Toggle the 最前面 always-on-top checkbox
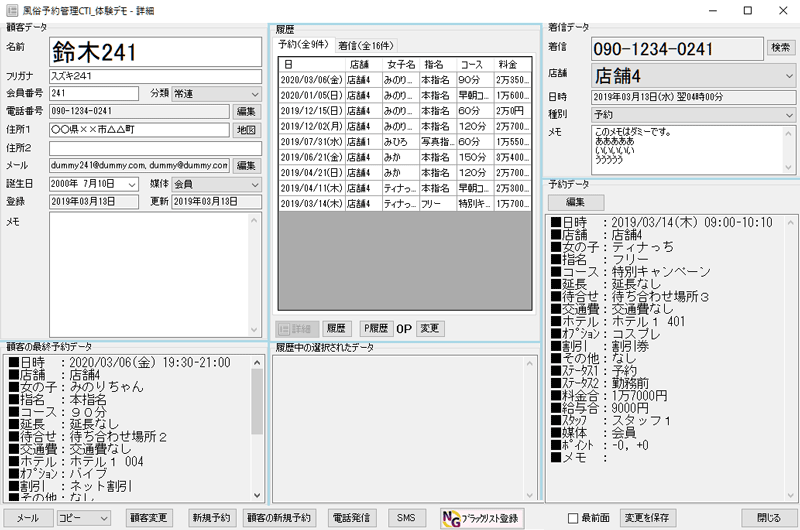The width and height of the screenshot is (800, 530). click(573, 518)
